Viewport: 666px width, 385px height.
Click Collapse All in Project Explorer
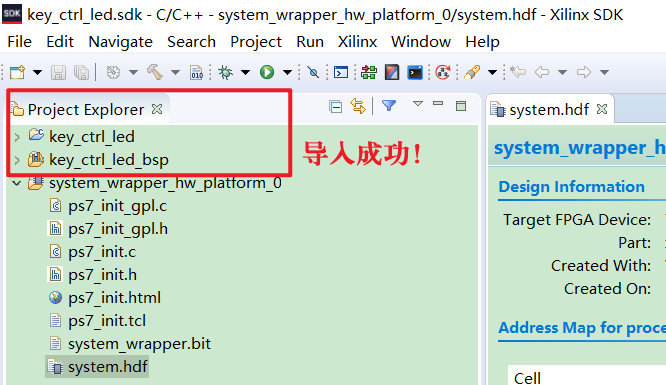pos(336,107)
